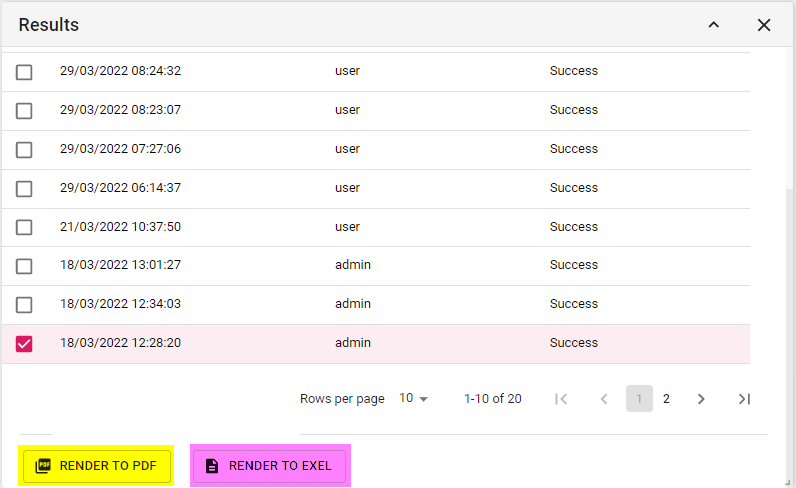The width and height of the screenshot is (796, 488).
Task: Click the PDF icon in the Render to PDF button
Action: pyautogui.click(x=43, y=466)
